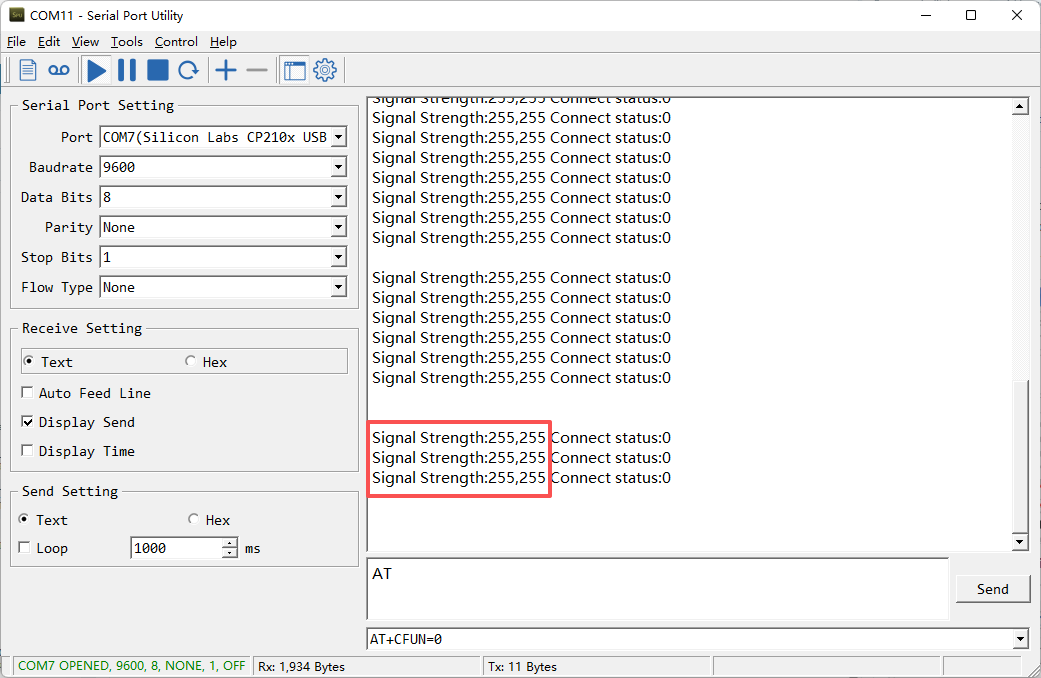Open the Edit menu
The width and height of the screenshot is (1041, 678).
[49, 42]
